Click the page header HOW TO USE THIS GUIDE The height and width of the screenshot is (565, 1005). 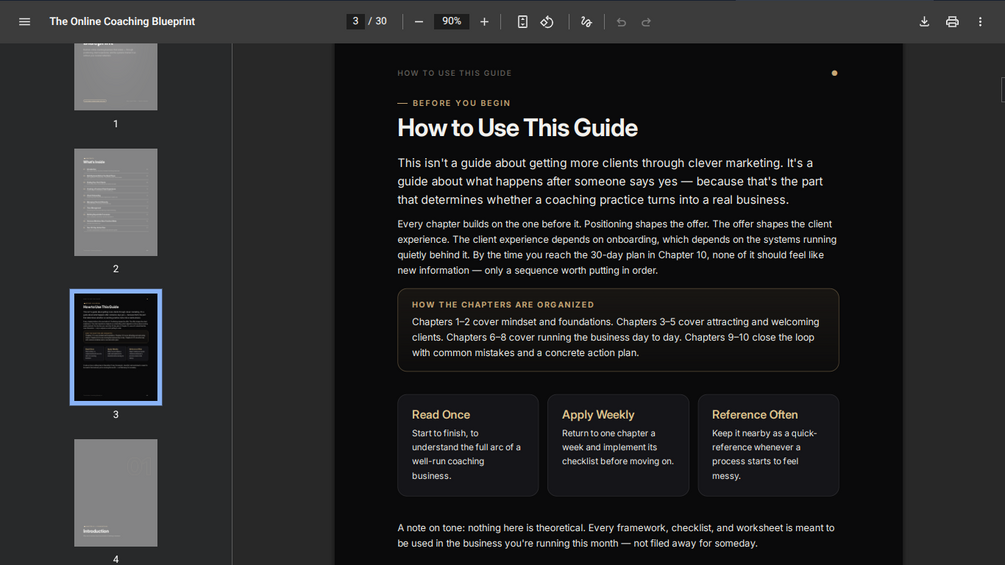[x=454, y=73]
